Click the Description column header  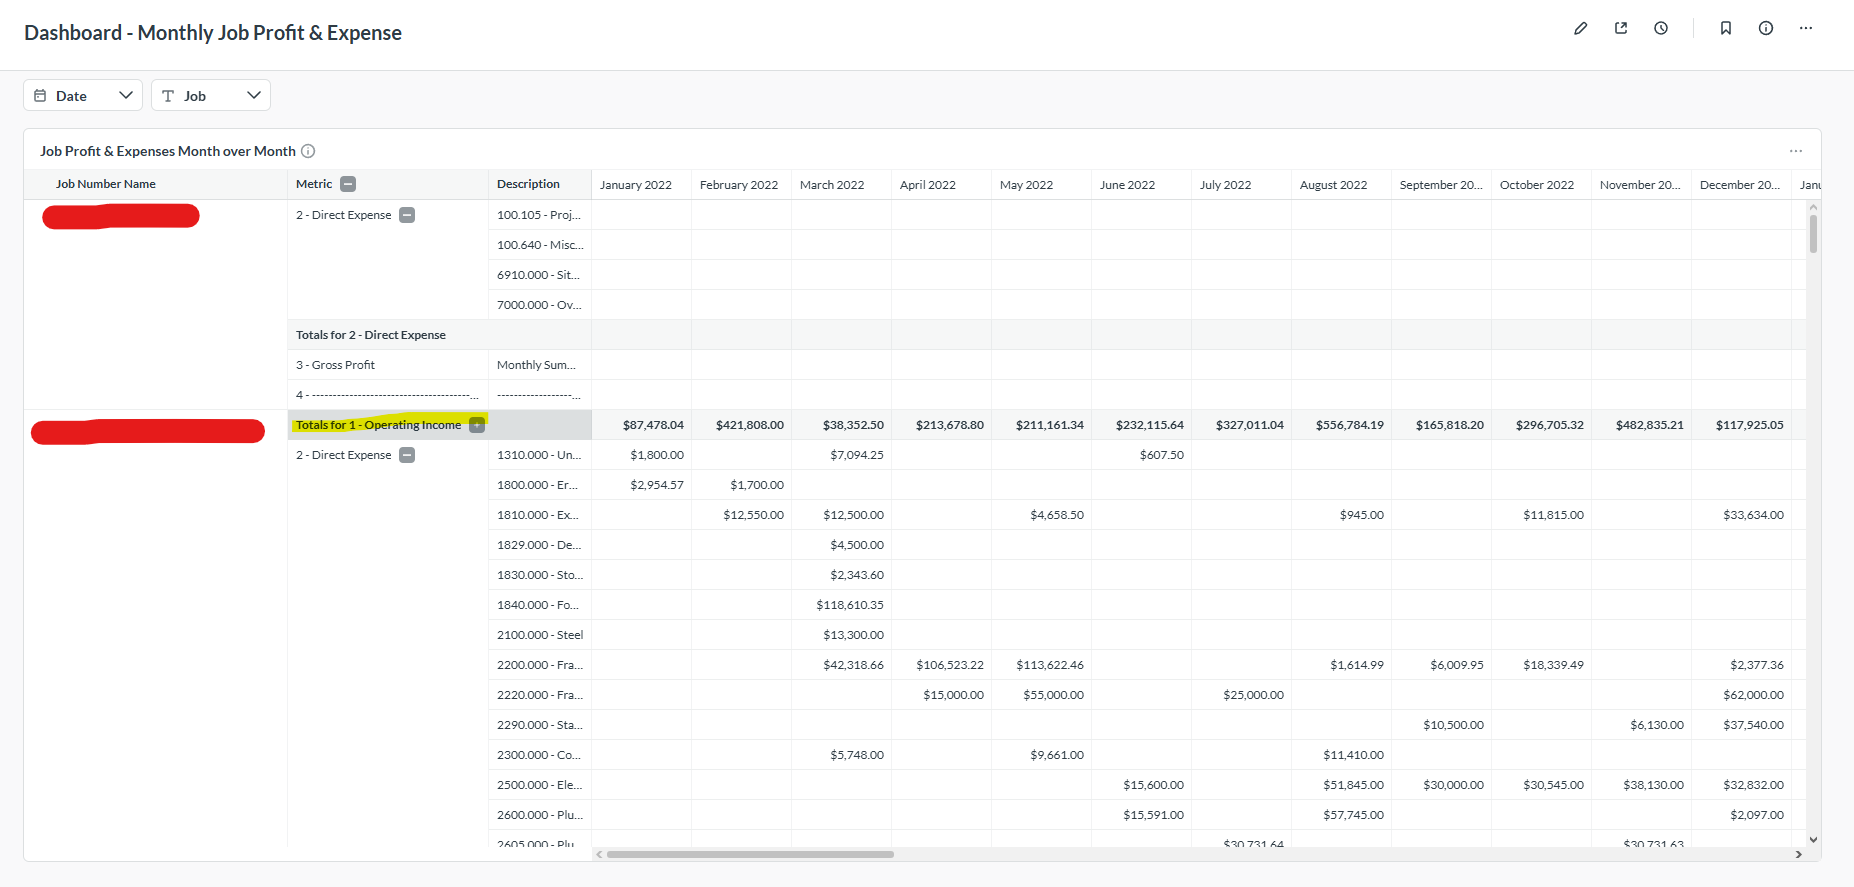[x=528, y=184]
